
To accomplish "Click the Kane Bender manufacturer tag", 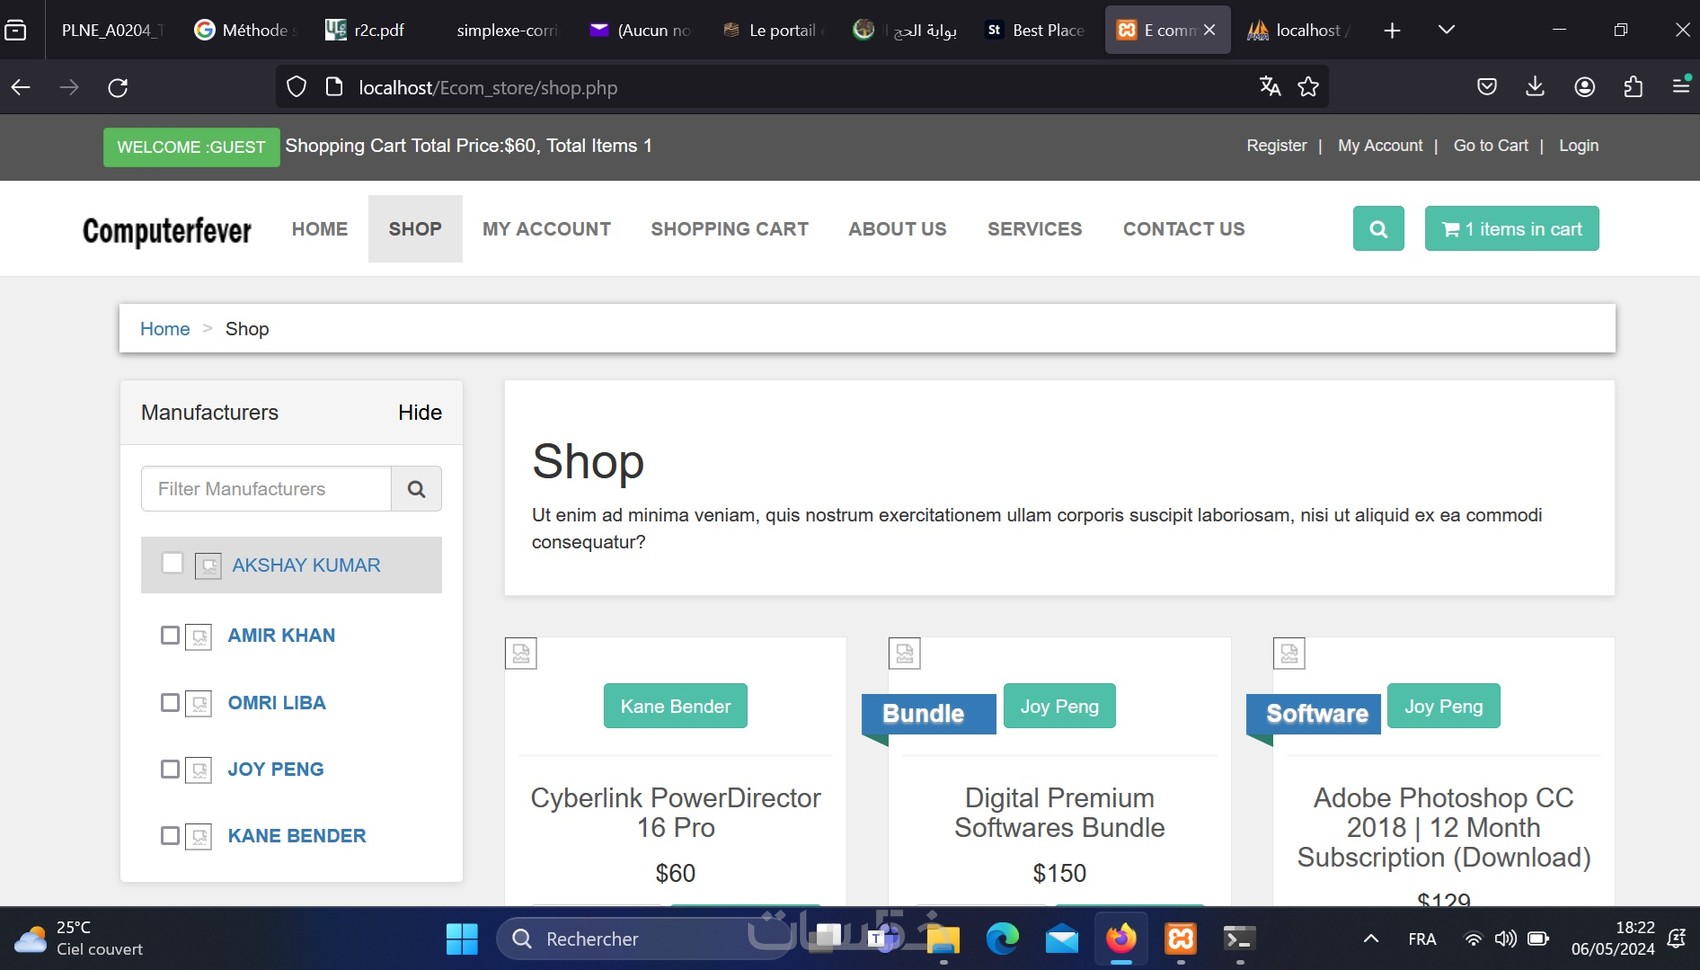I will (x=676, y=706).
